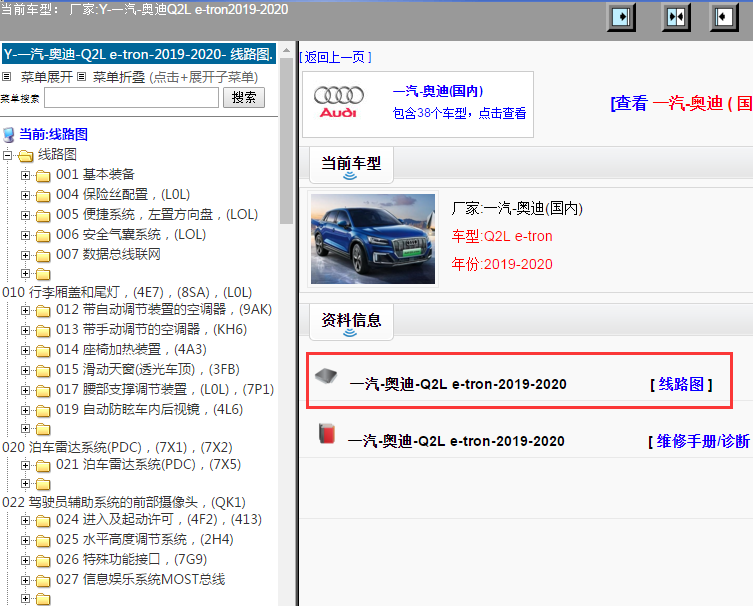Viewport: 753px width, 606px height.
Task: Click 菜单展开 text label
Action: pyautogui.click(x=47, y=77)
